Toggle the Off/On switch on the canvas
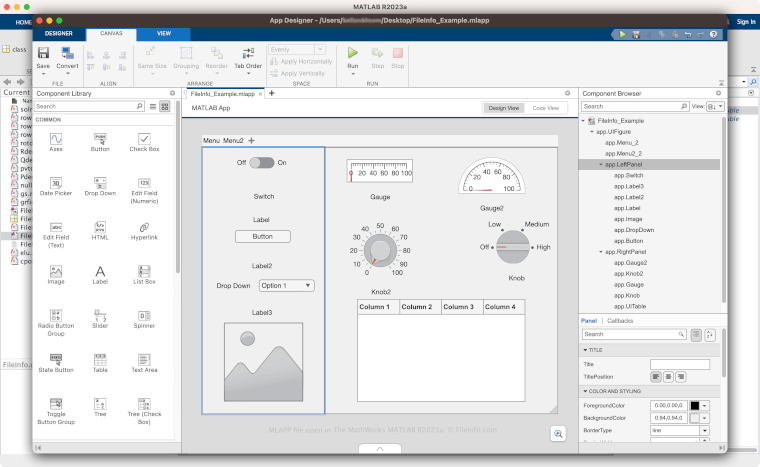760x467 pixels. click(261, 162)
